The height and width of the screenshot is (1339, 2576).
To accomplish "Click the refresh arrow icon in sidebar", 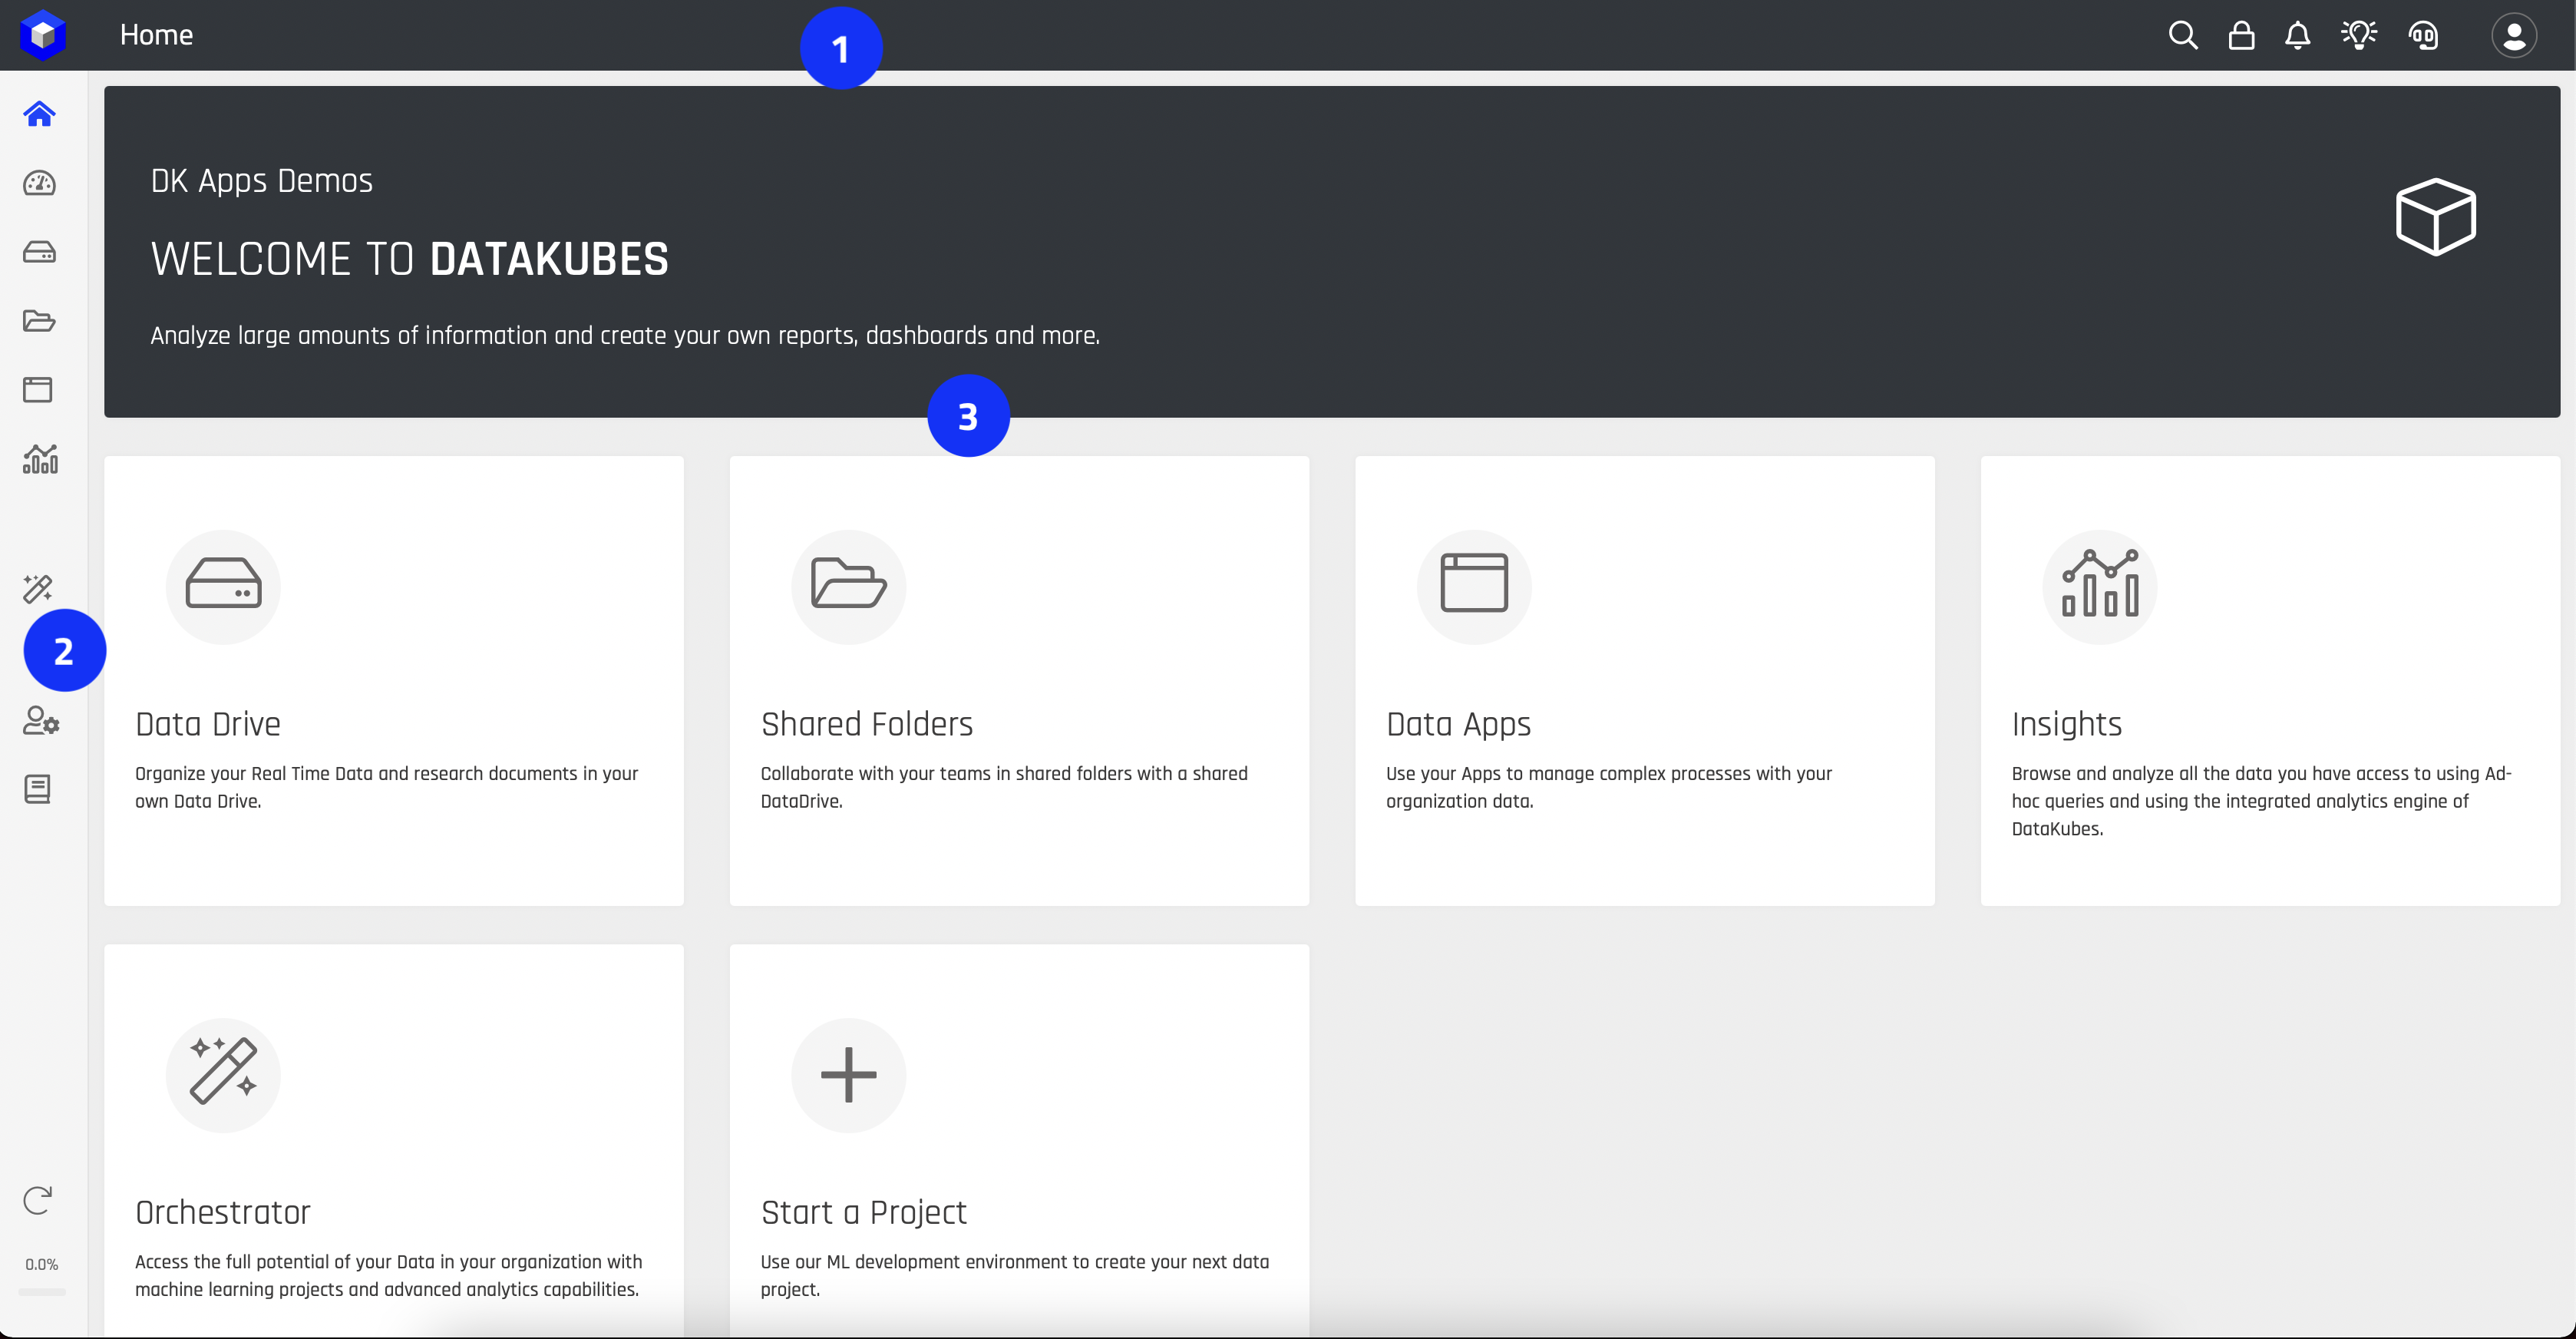I will pos(38,1199).
